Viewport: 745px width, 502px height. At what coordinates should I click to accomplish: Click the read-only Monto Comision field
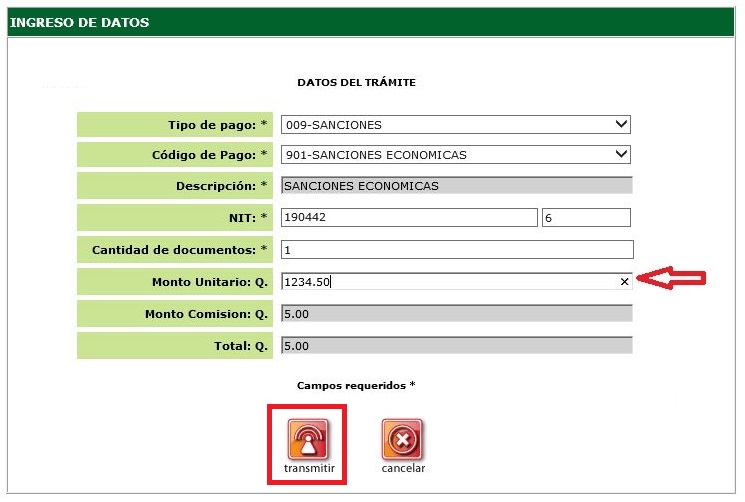(456, 314)
